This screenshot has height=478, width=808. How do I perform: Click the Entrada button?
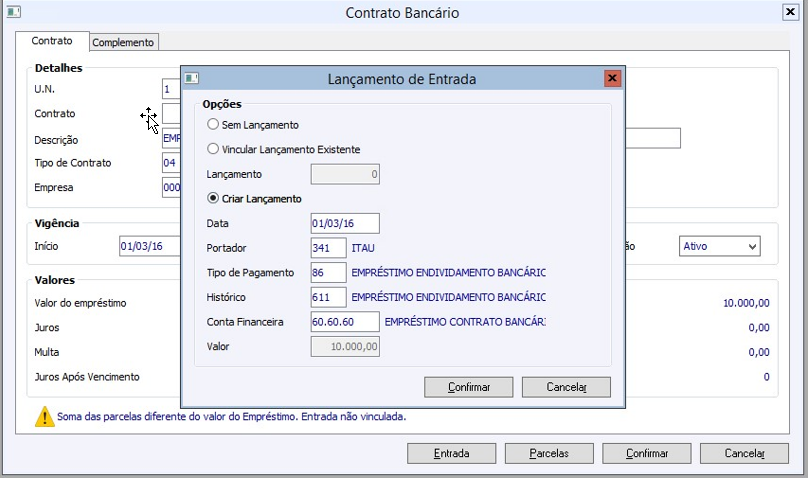(451, 453)
